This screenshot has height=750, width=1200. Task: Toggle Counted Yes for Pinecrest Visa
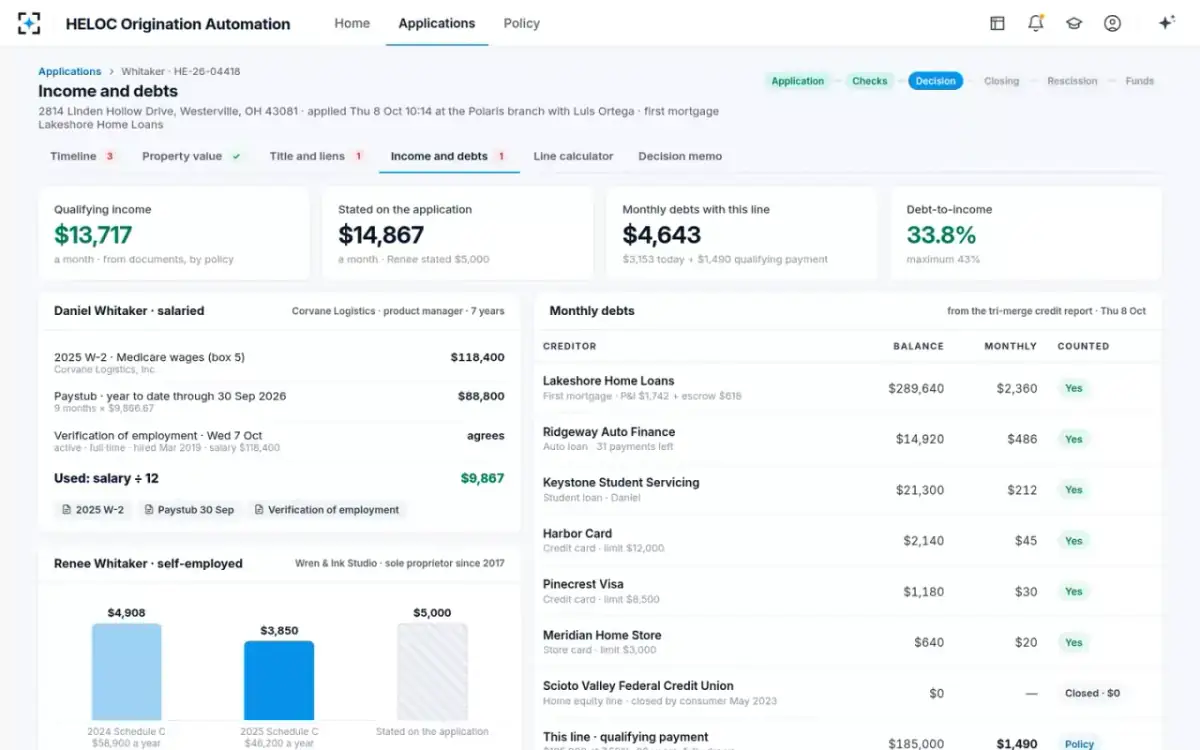[x=1074, y=592]
